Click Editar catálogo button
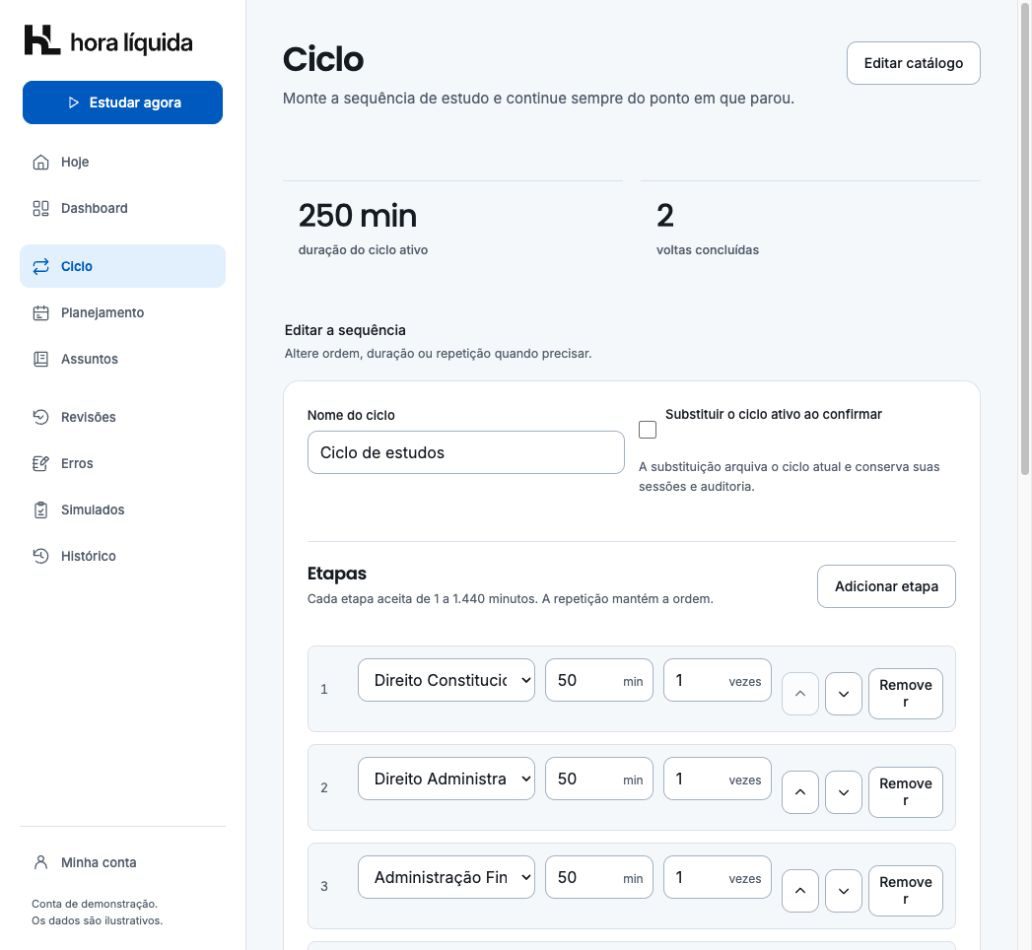 point(914,63)
